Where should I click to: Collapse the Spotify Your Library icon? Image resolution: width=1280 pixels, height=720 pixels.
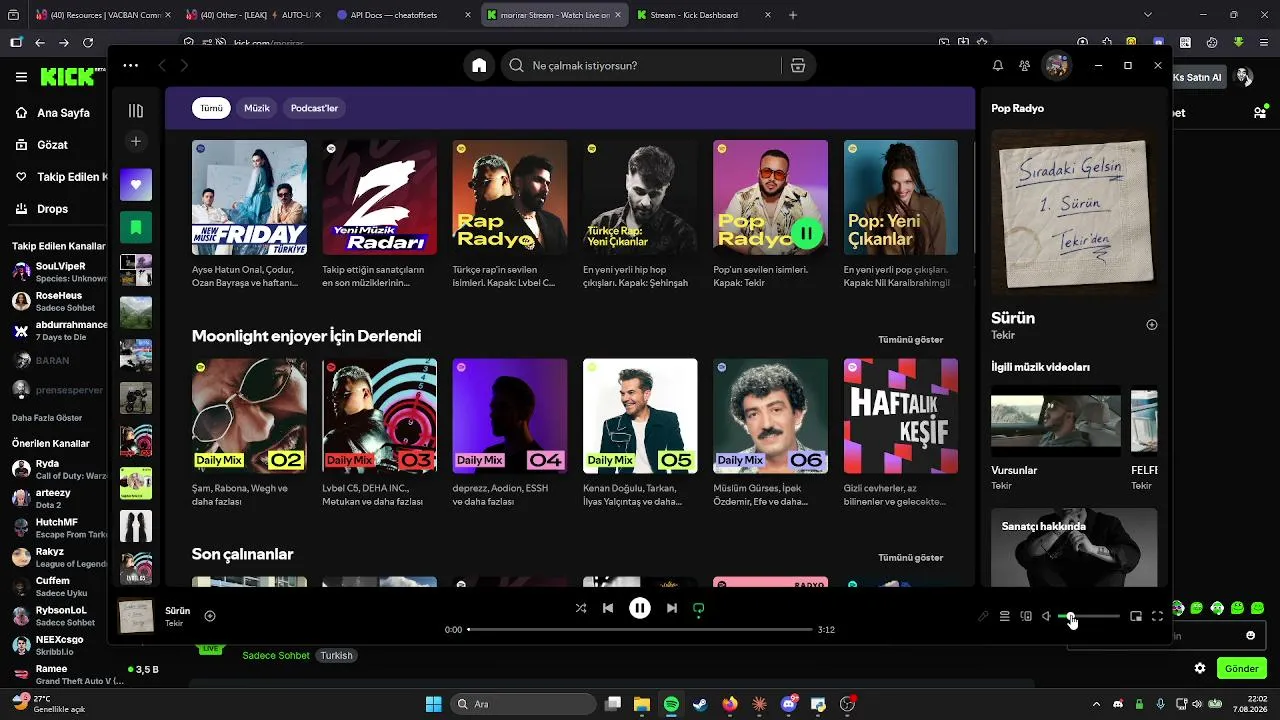[136, 111]
